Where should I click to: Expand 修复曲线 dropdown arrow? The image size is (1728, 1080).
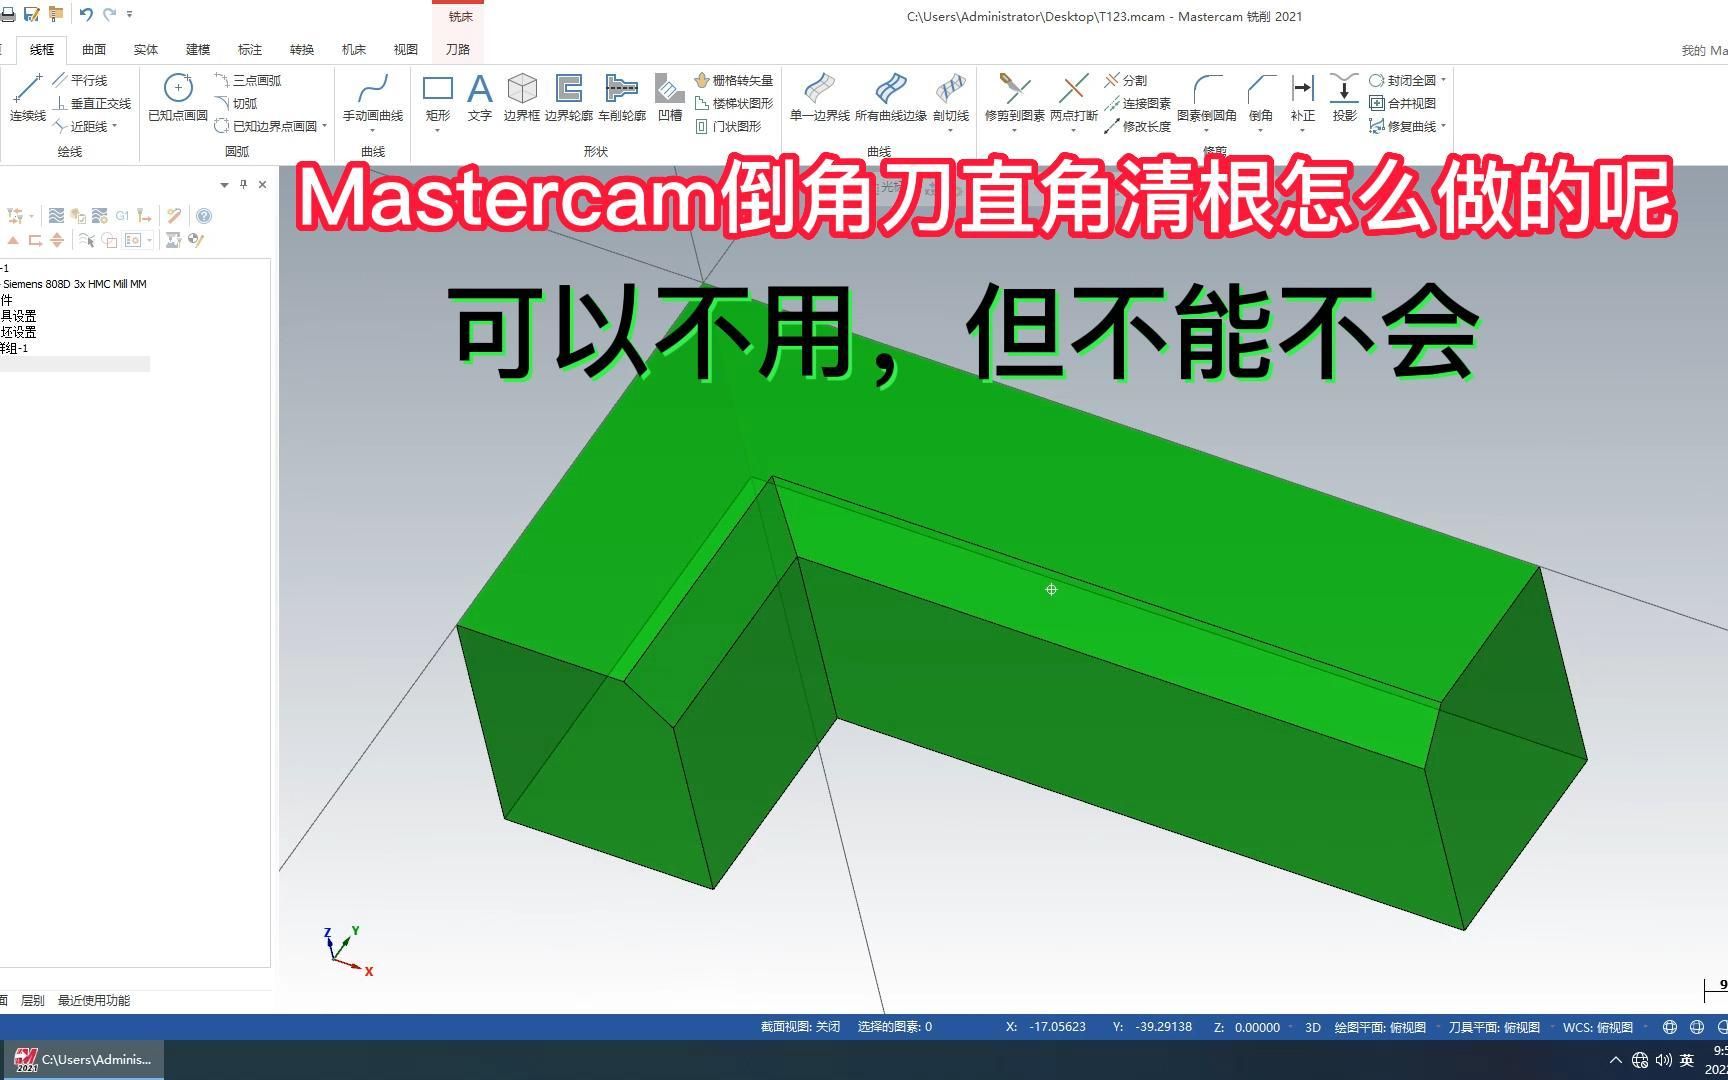click(x=1444, y=126)
